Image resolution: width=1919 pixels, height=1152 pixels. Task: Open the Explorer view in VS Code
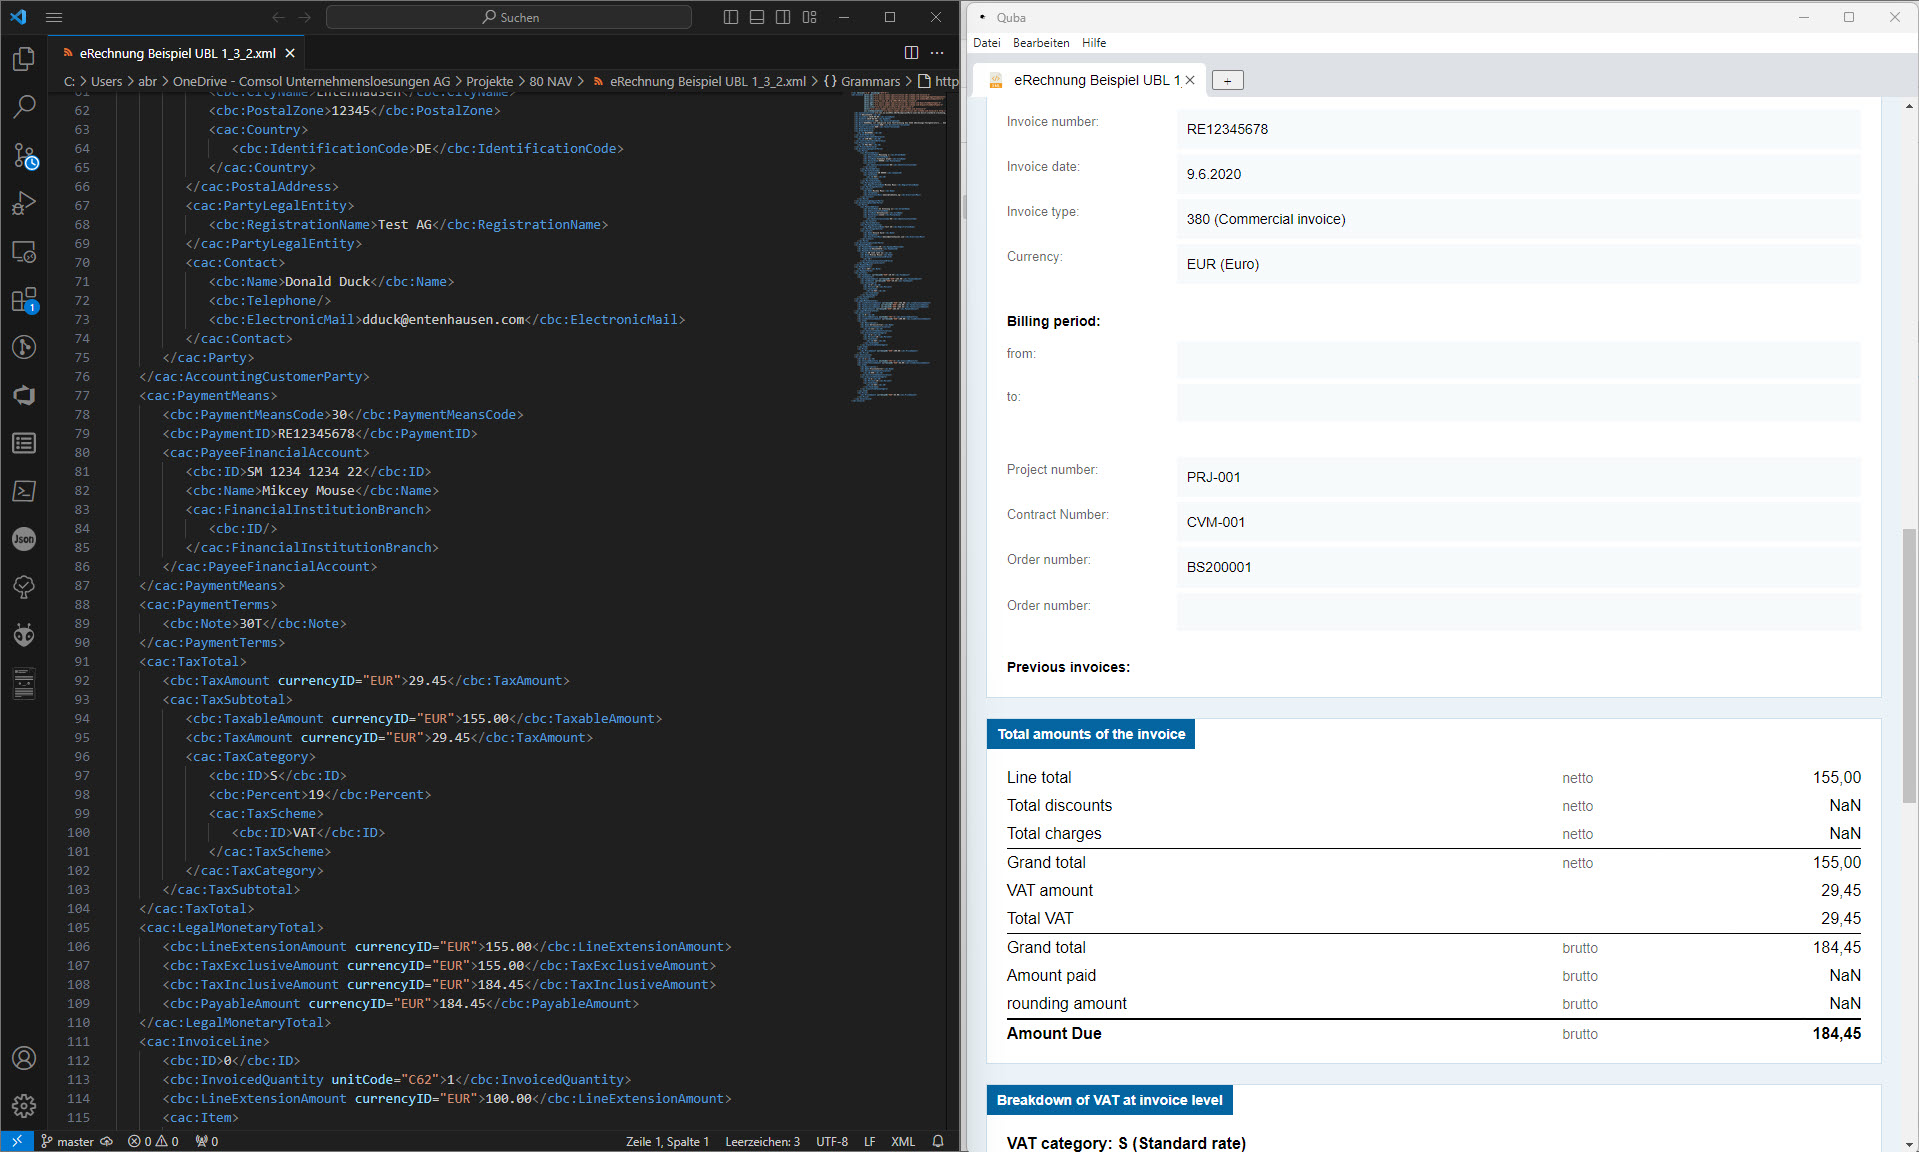24,59
